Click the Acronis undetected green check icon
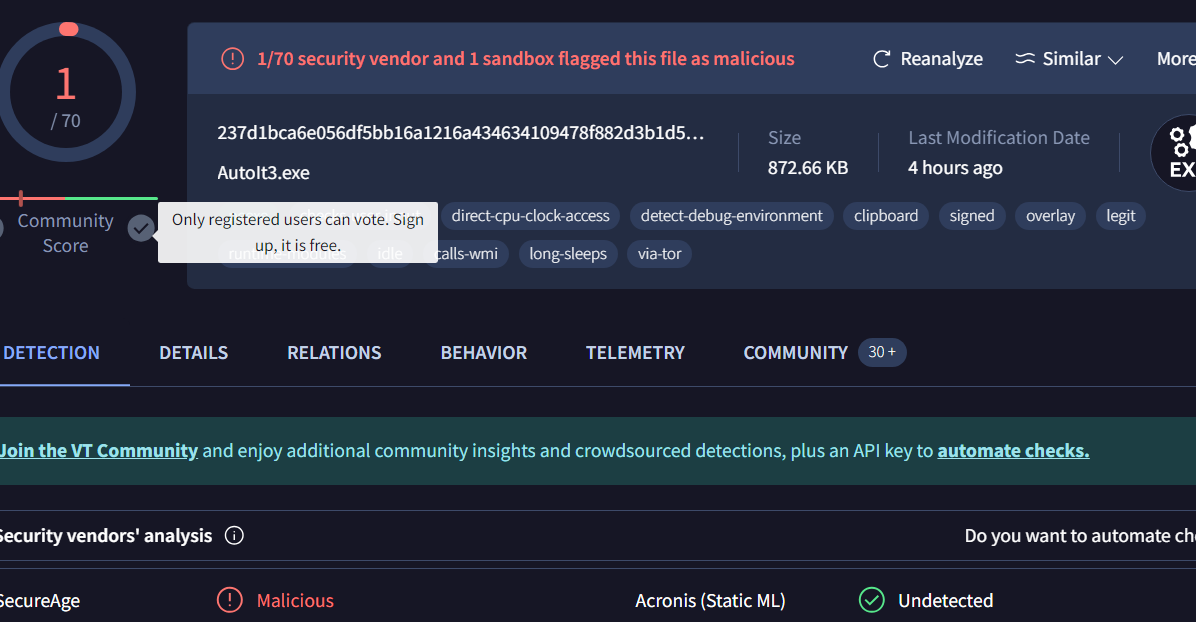 872,600
